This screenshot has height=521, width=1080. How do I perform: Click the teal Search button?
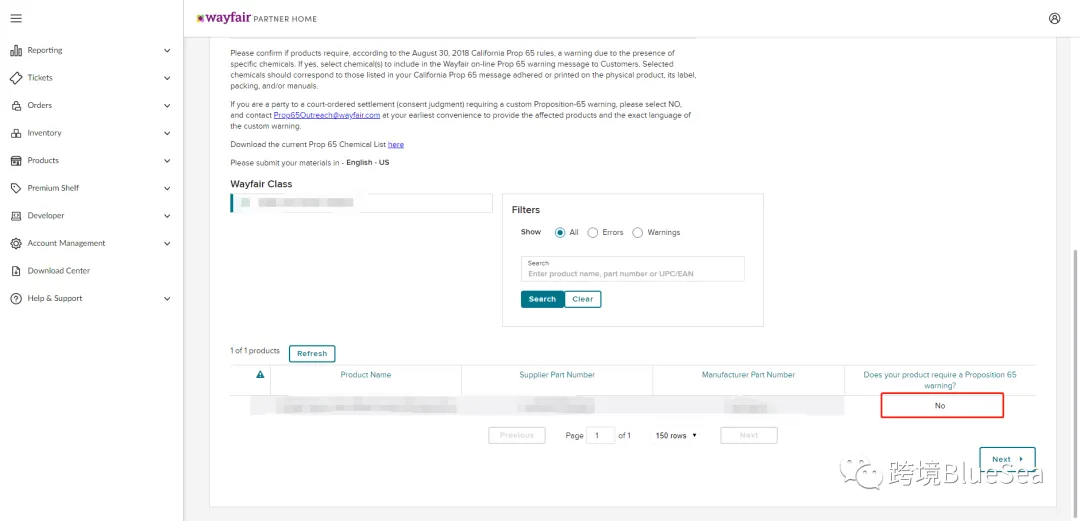(542, 299)
